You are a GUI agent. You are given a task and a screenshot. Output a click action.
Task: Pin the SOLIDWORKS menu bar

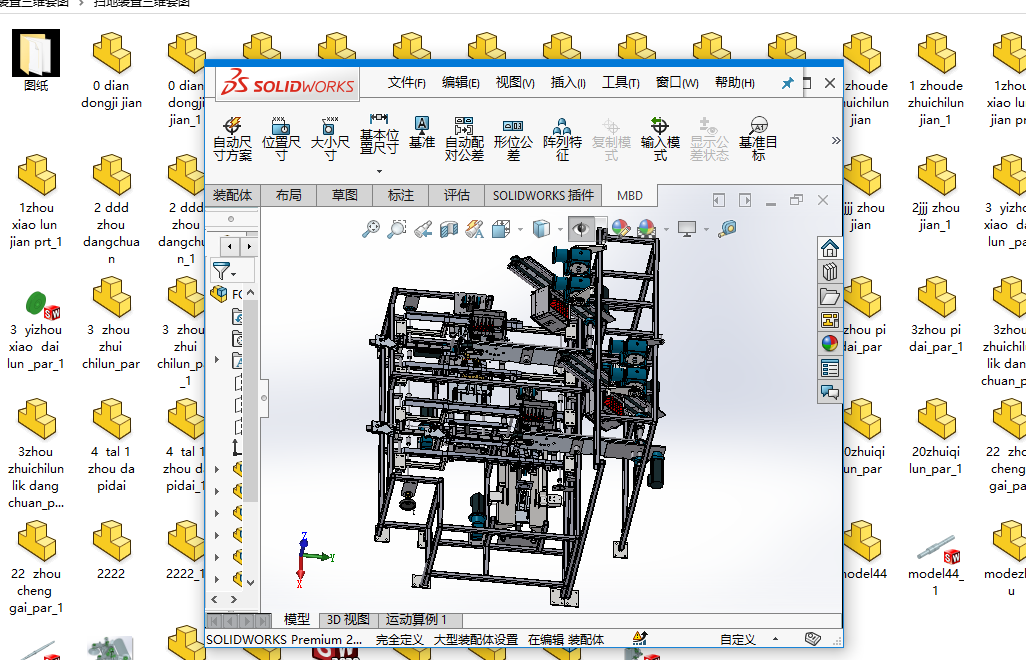[x=787, y=84]
